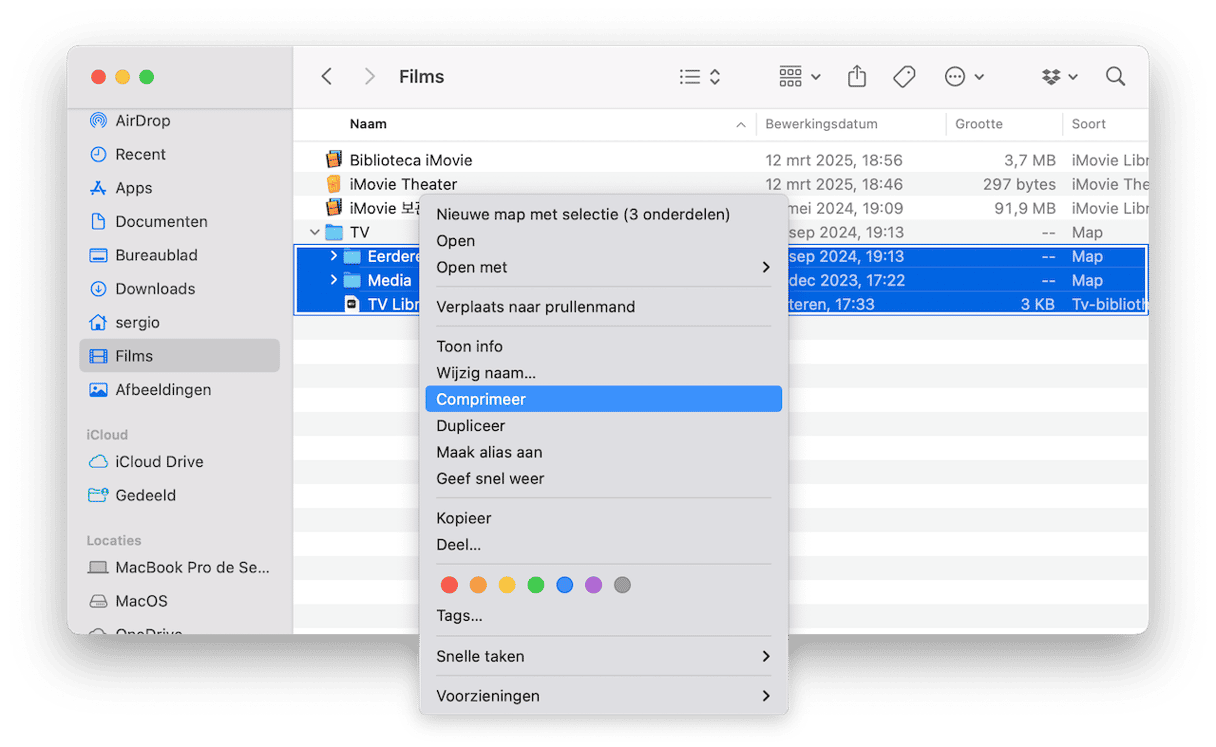Screen dimensions: 1216x747
Task: Collapse the TV folder disclosure triangle
Action: click(315, 233)
